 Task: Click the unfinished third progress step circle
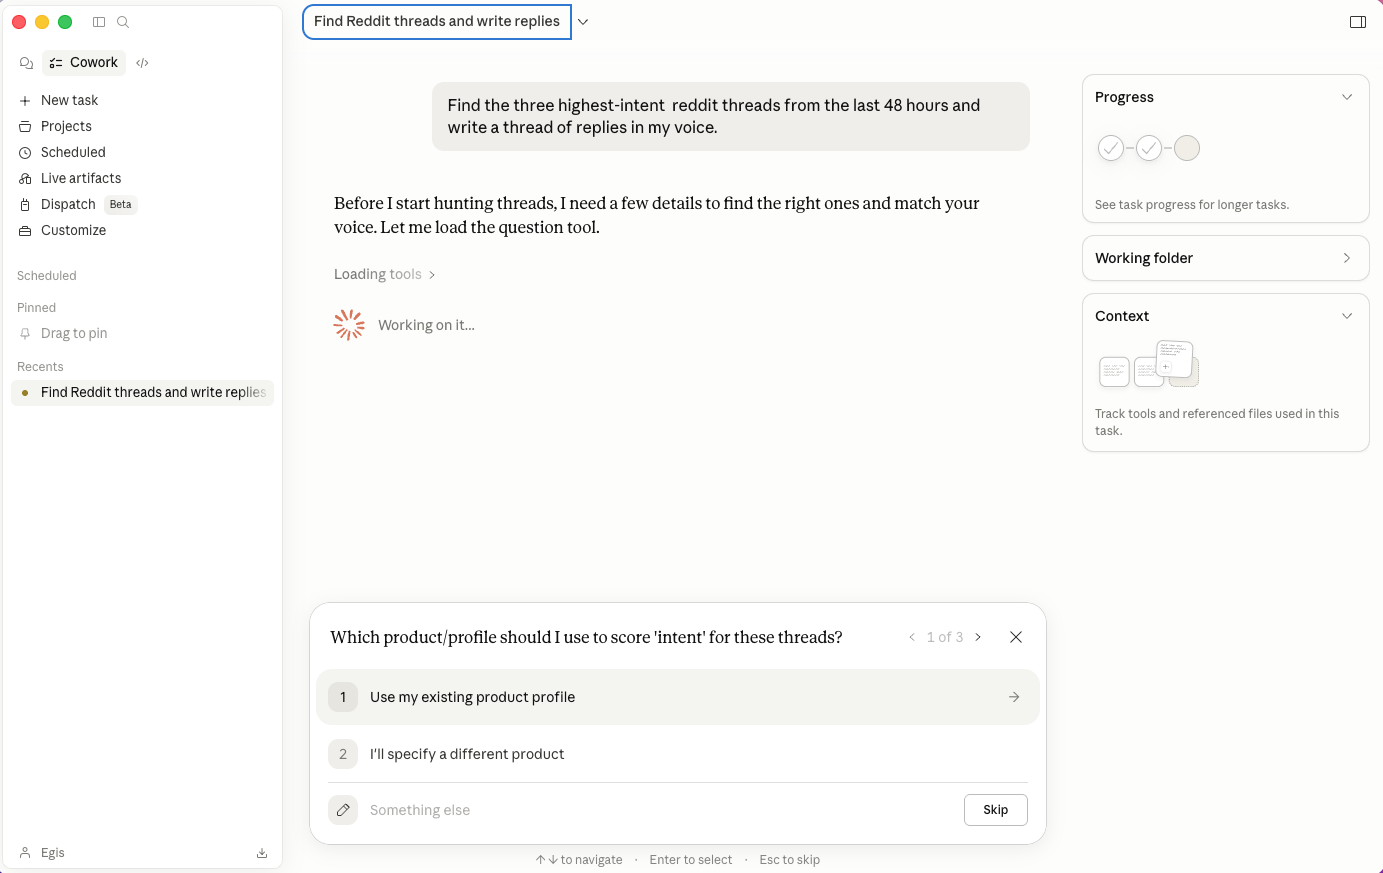pyautogui.click(x=1187, y=147)
